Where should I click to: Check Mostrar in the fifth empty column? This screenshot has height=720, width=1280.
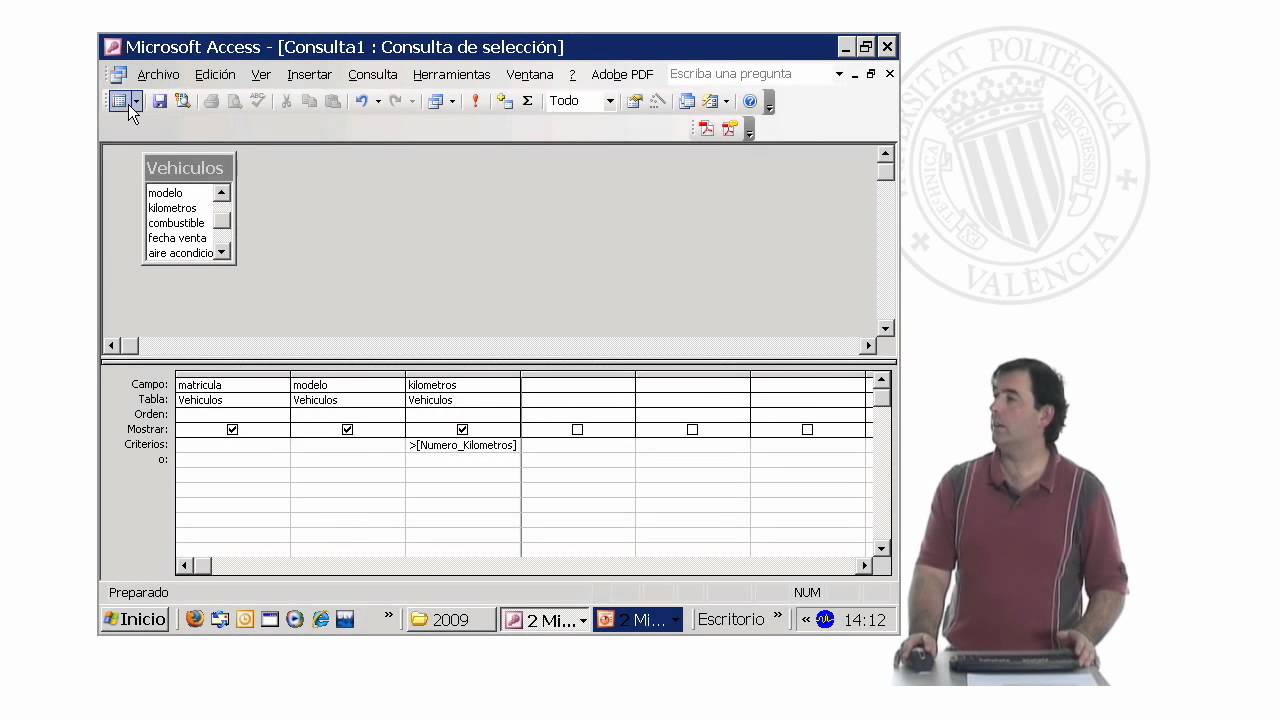point(692,429)
